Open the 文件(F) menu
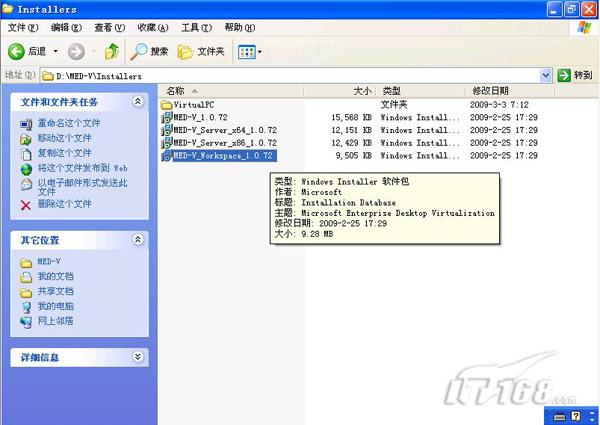The image size is (600, 425). coord(23,28)
